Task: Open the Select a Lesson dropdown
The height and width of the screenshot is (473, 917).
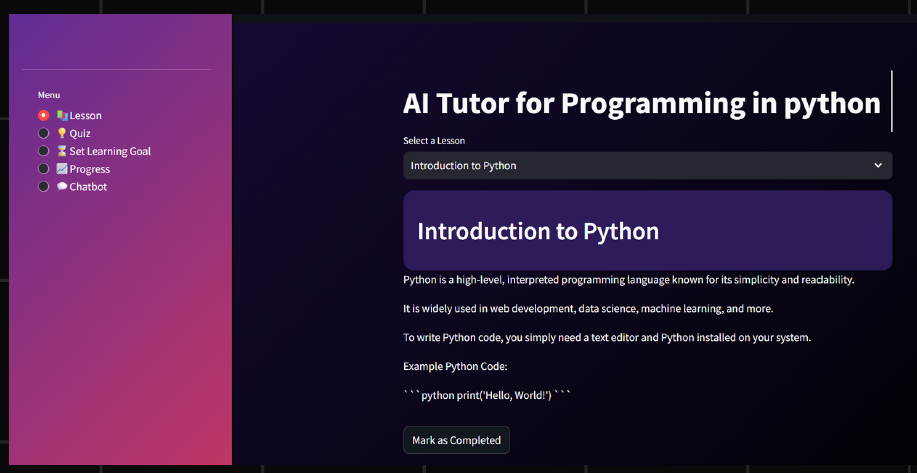Action: (x=647, y=165)
